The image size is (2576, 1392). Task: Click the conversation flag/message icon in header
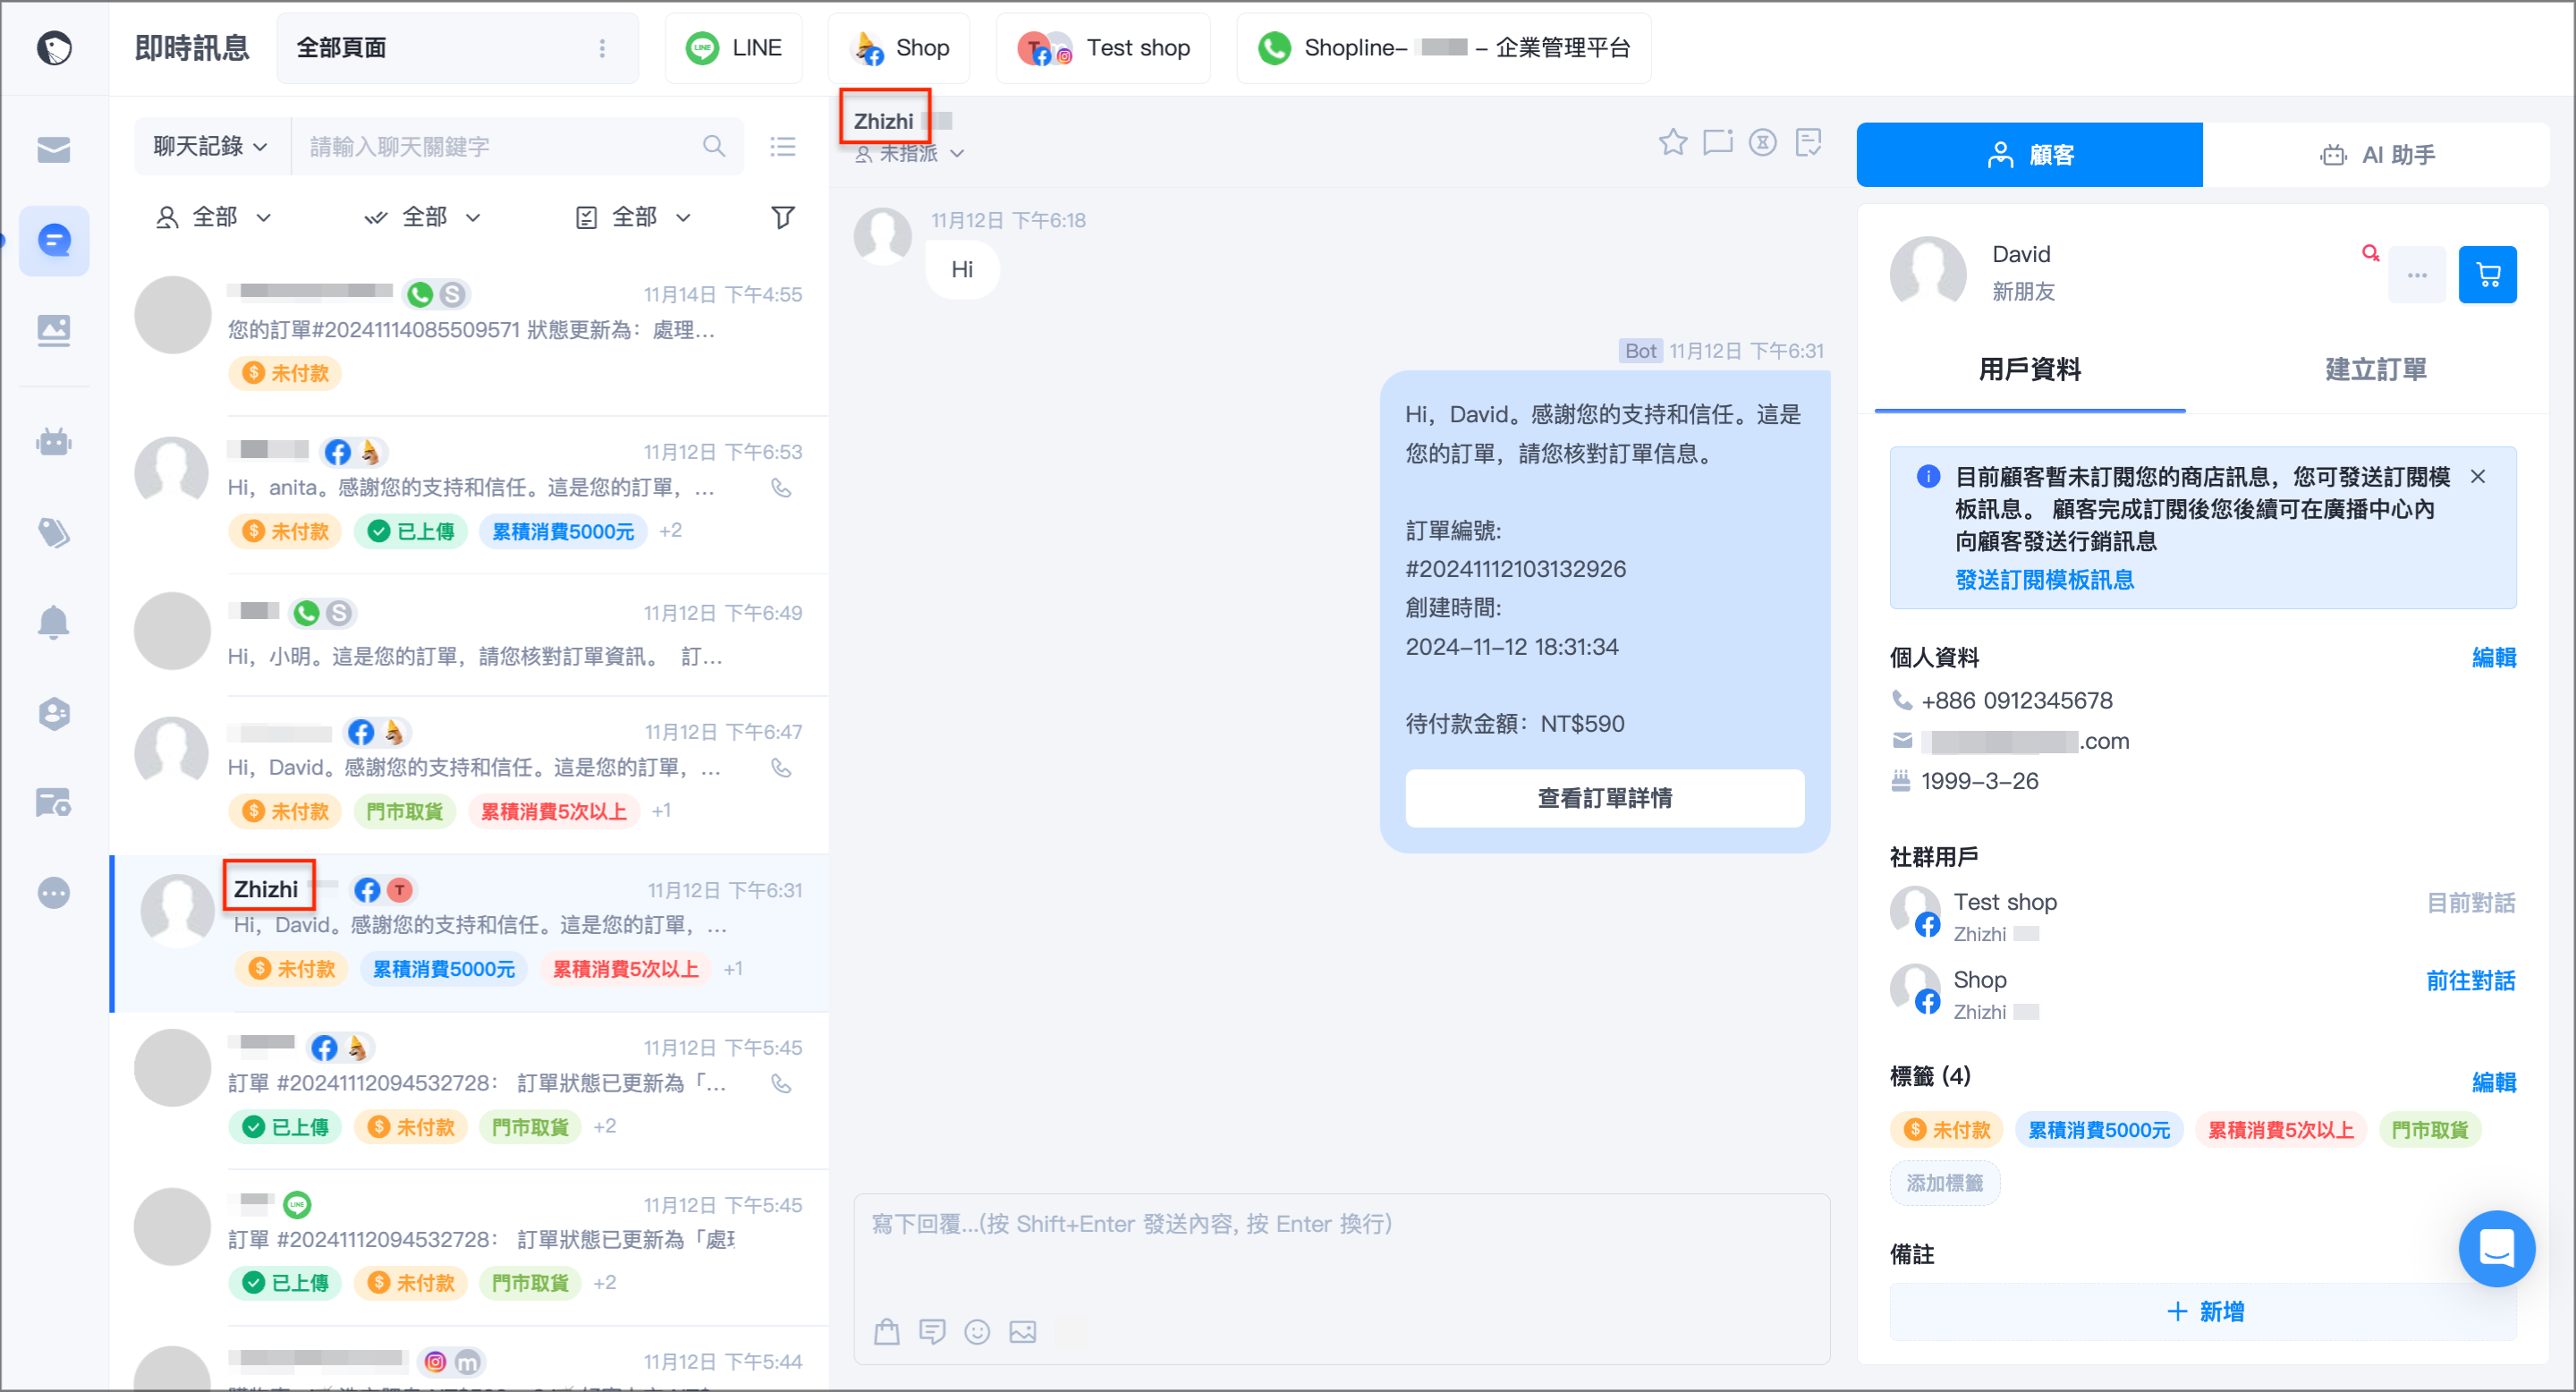point(1717,143)
